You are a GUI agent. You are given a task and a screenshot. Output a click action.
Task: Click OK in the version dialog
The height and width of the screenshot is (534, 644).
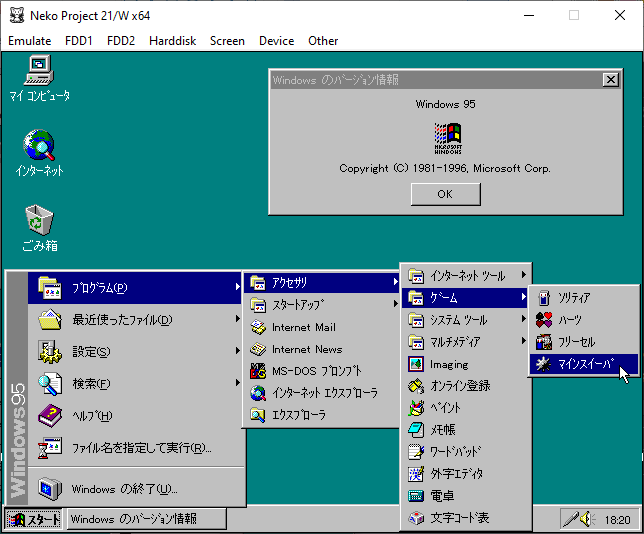click(x=446, y=194)
